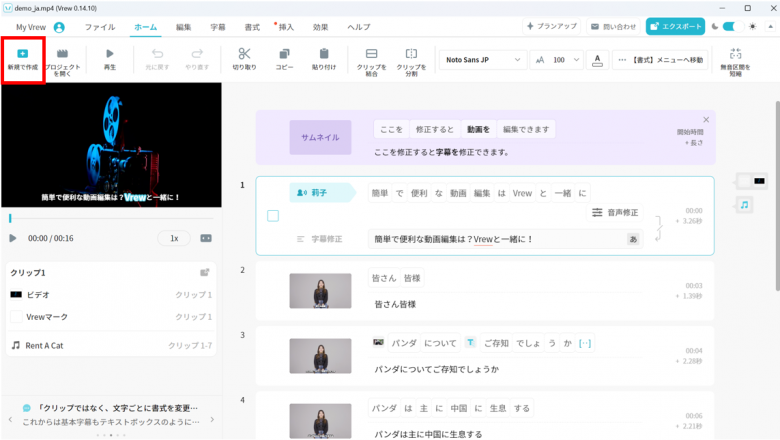Image resolution: width=780 pixels, height=440 pixels.
Task: Open the ヘルプ menu
Action: point(359,27)
